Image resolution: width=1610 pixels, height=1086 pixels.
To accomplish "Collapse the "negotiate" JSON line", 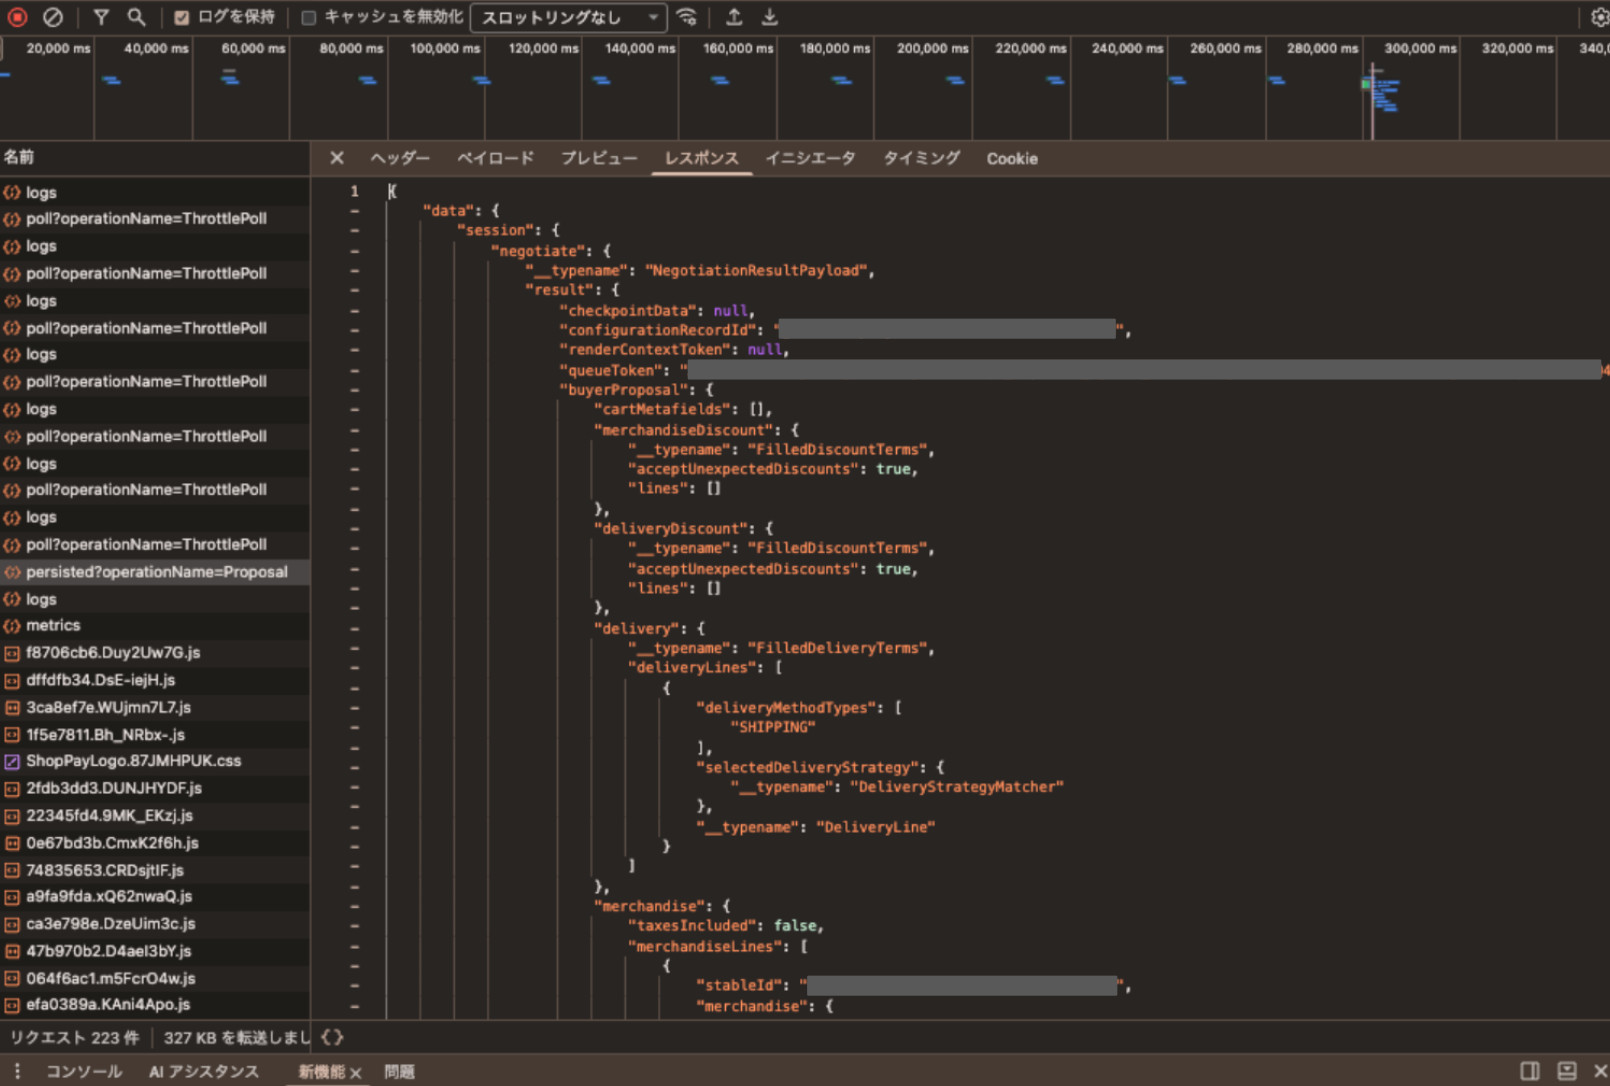I will [x=354, y=251].
